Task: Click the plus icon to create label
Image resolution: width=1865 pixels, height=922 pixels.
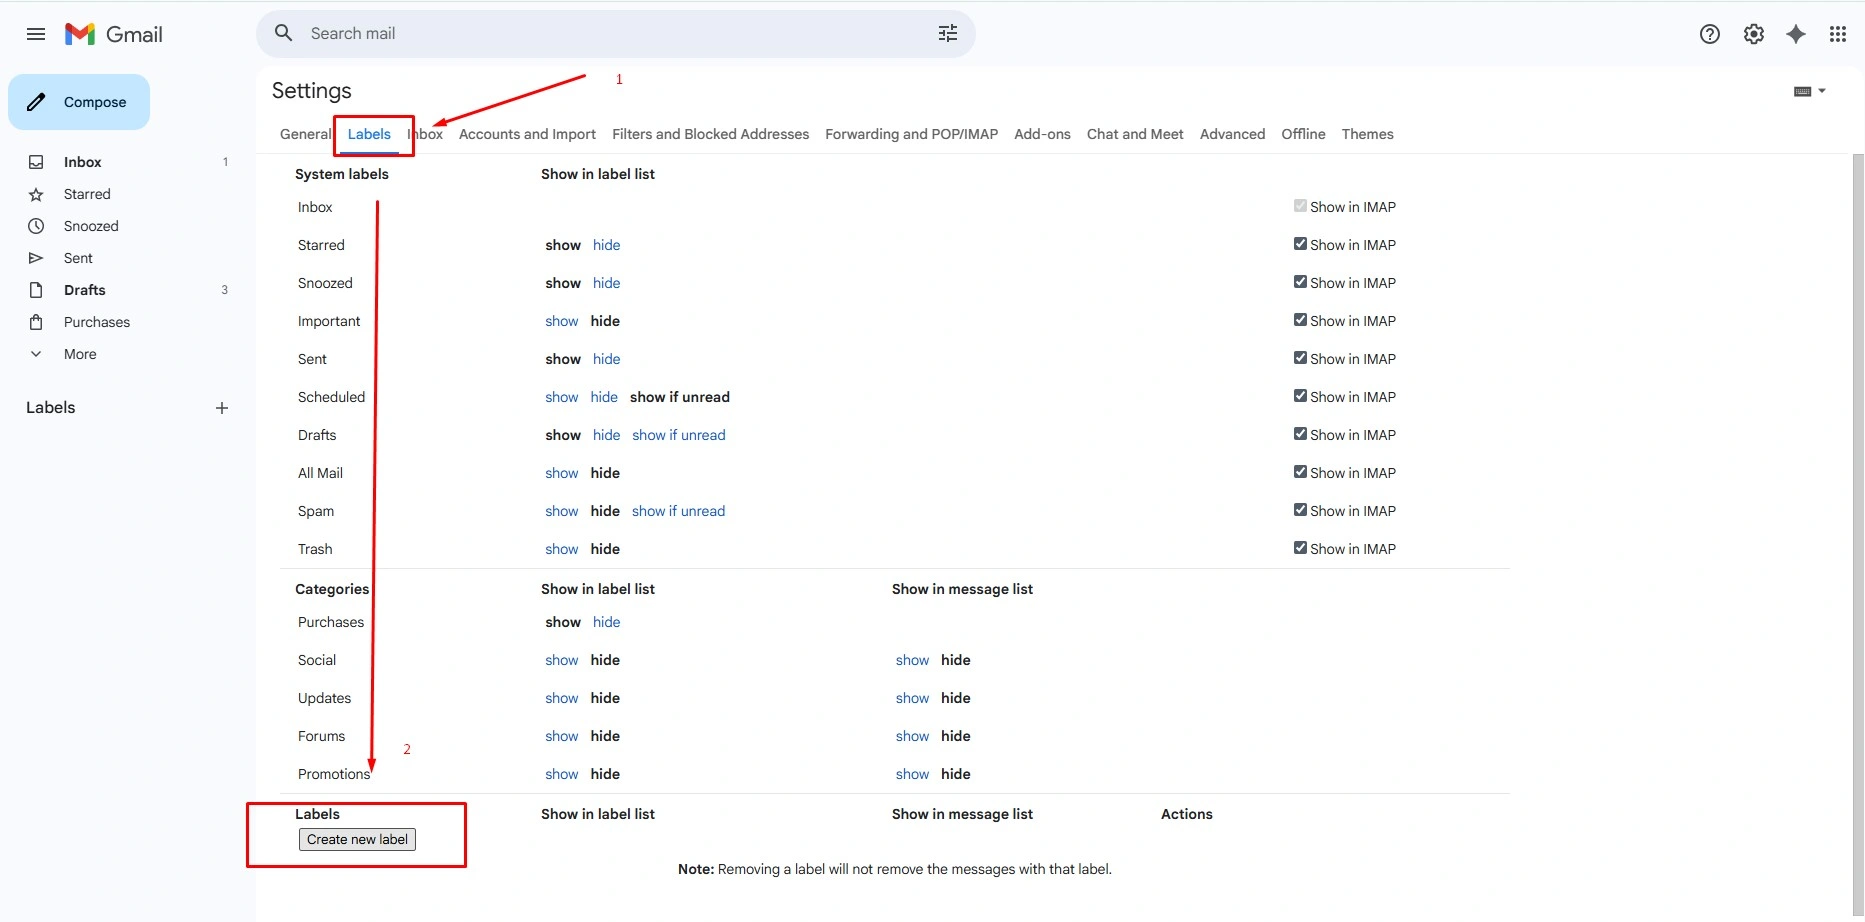Action: [222, 408]
